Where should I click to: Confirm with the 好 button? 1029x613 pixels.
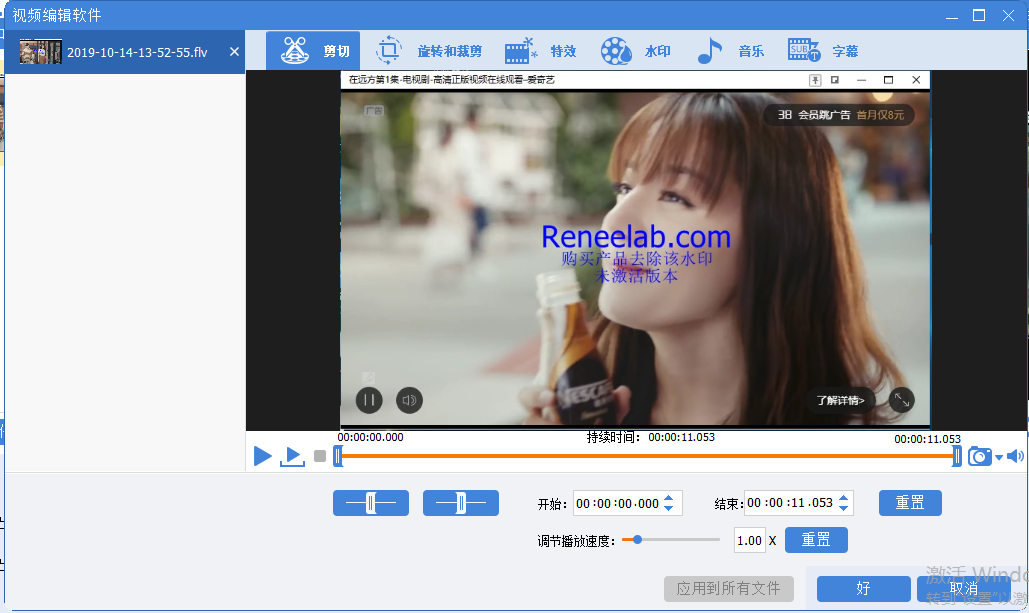point(864,589)
